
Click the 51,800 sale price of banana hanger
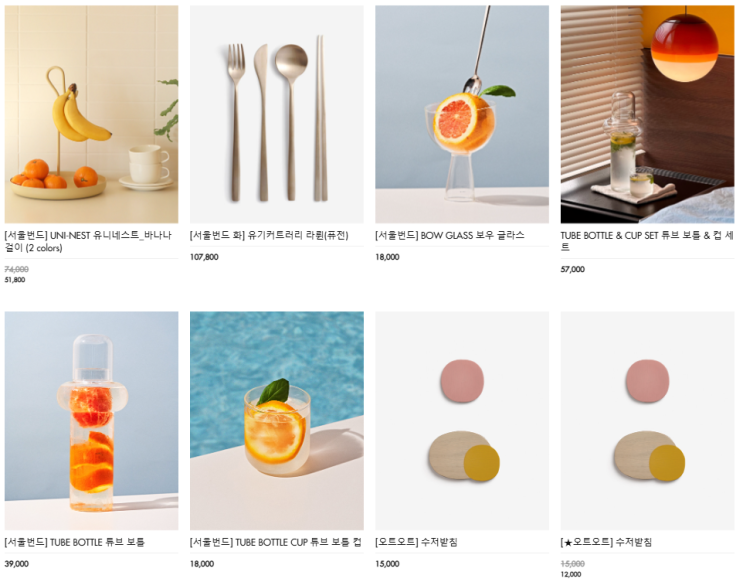pyautogui.click(x=15, y=280)
